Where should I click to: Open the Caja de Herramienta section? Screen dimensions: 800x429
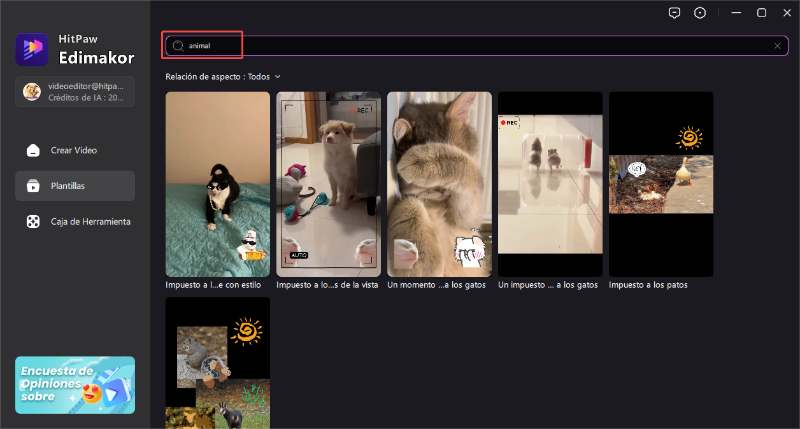(x=90, y=221)
